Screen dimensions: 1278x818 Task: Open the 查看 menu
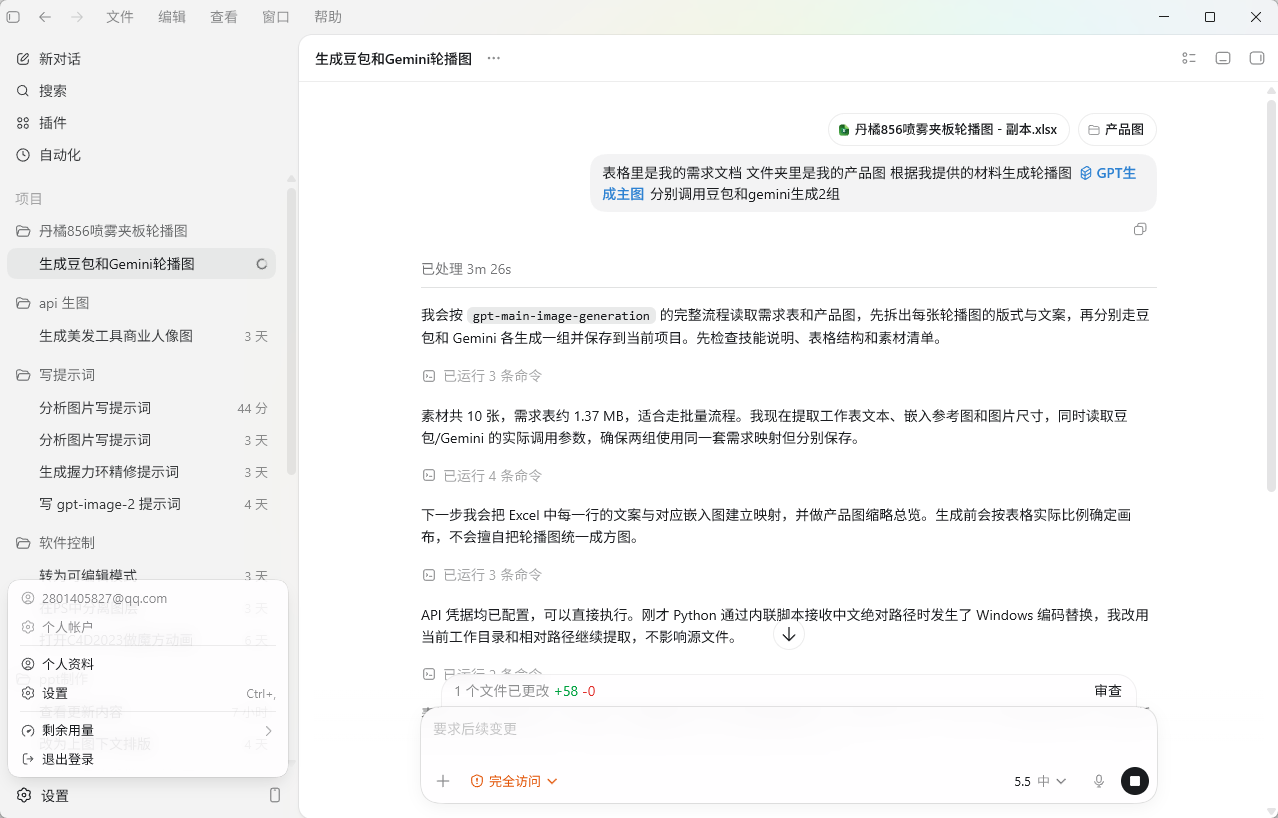pos(224,17)
